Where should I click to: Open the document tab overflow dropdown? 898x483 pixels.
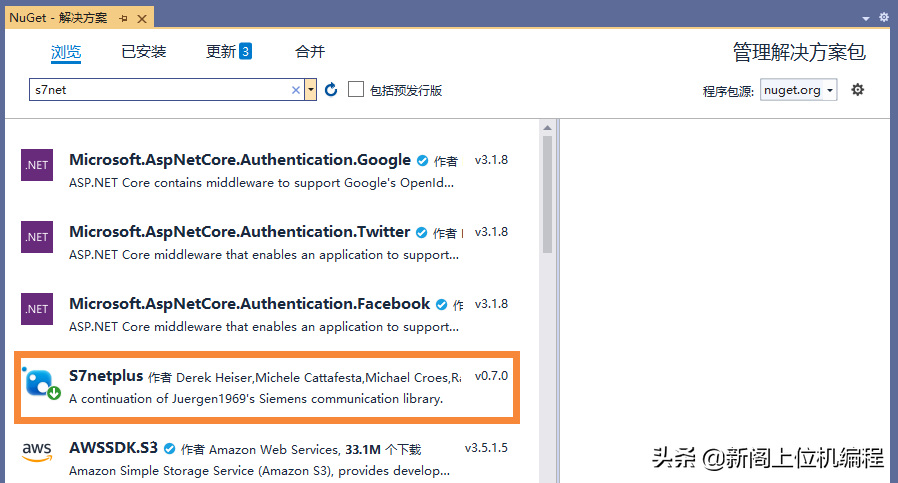(866, 18)
